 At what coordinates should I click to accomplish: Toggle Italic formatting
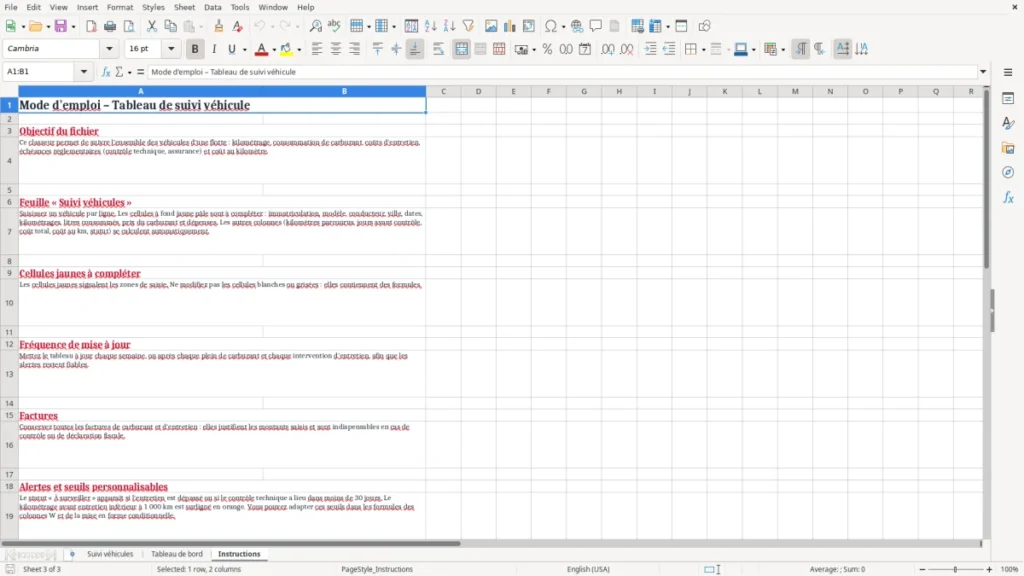[x=214, y=49]
